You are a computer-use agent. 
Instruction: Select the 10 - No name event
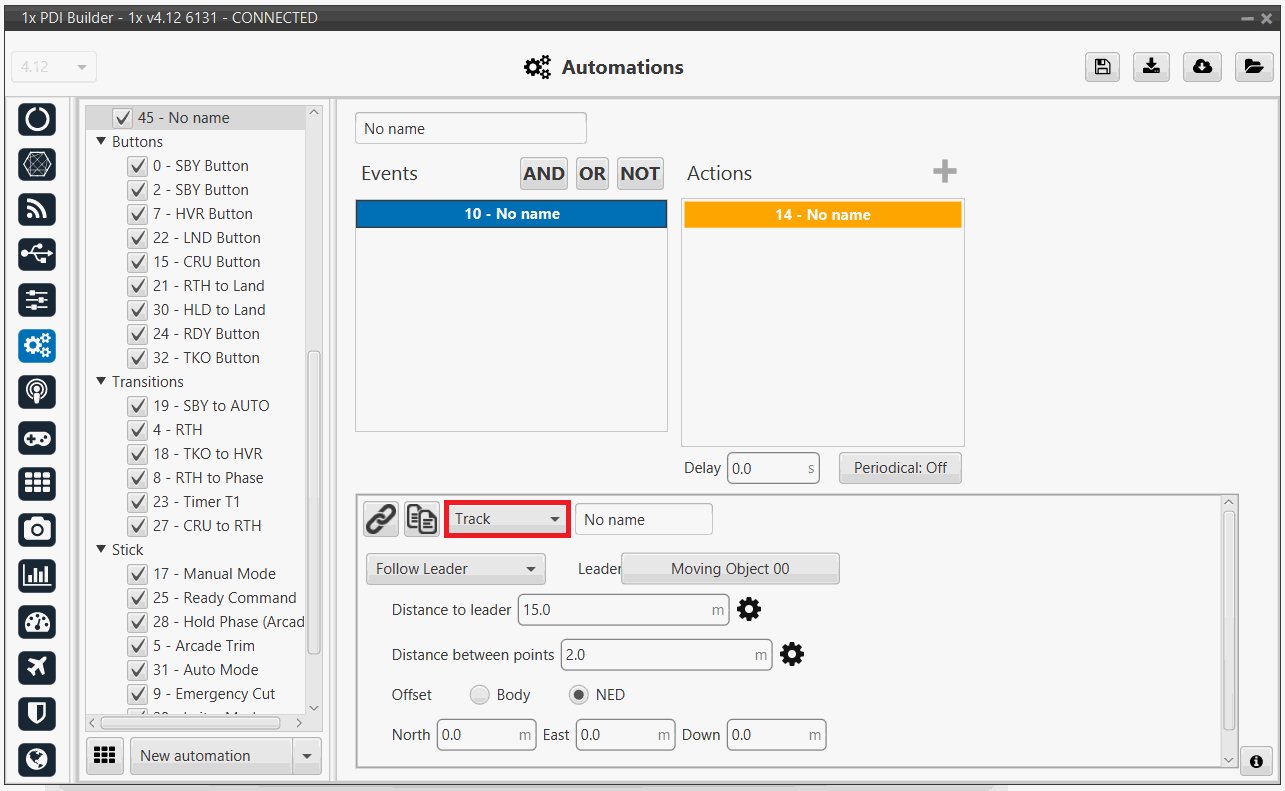point(511,214)
